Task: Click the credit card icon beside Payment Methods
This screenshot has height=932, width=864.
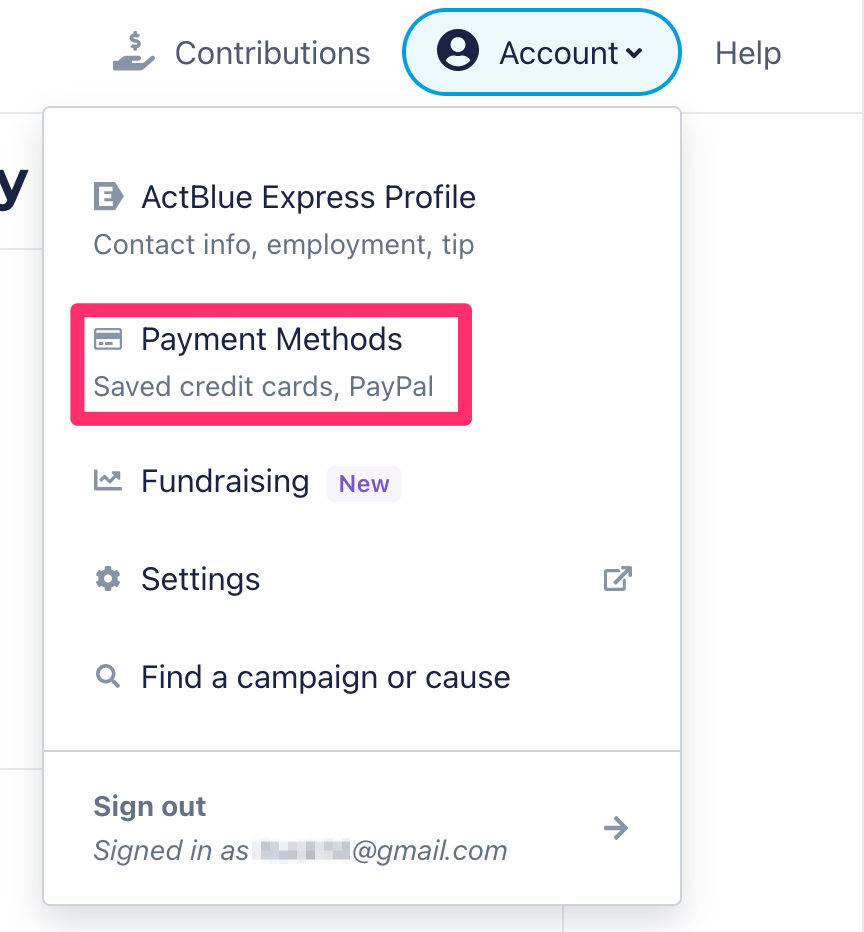Action: tap(108, 339)
